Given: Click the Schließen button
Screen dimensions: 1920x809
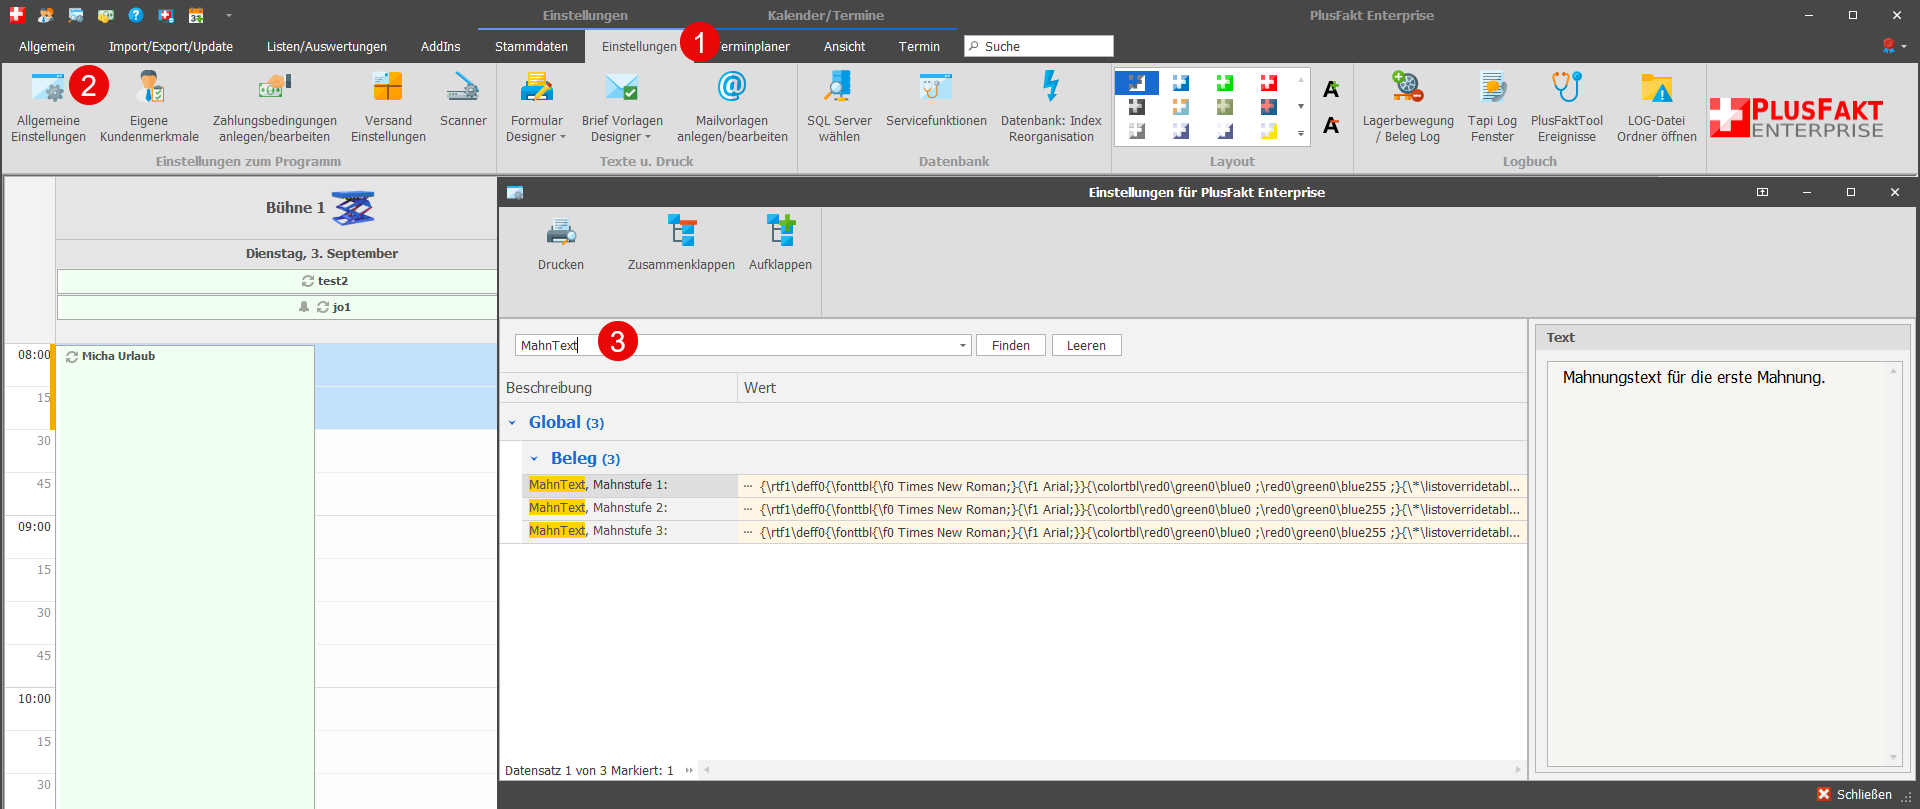Looking at the screenshot, I should [1855, 794].
